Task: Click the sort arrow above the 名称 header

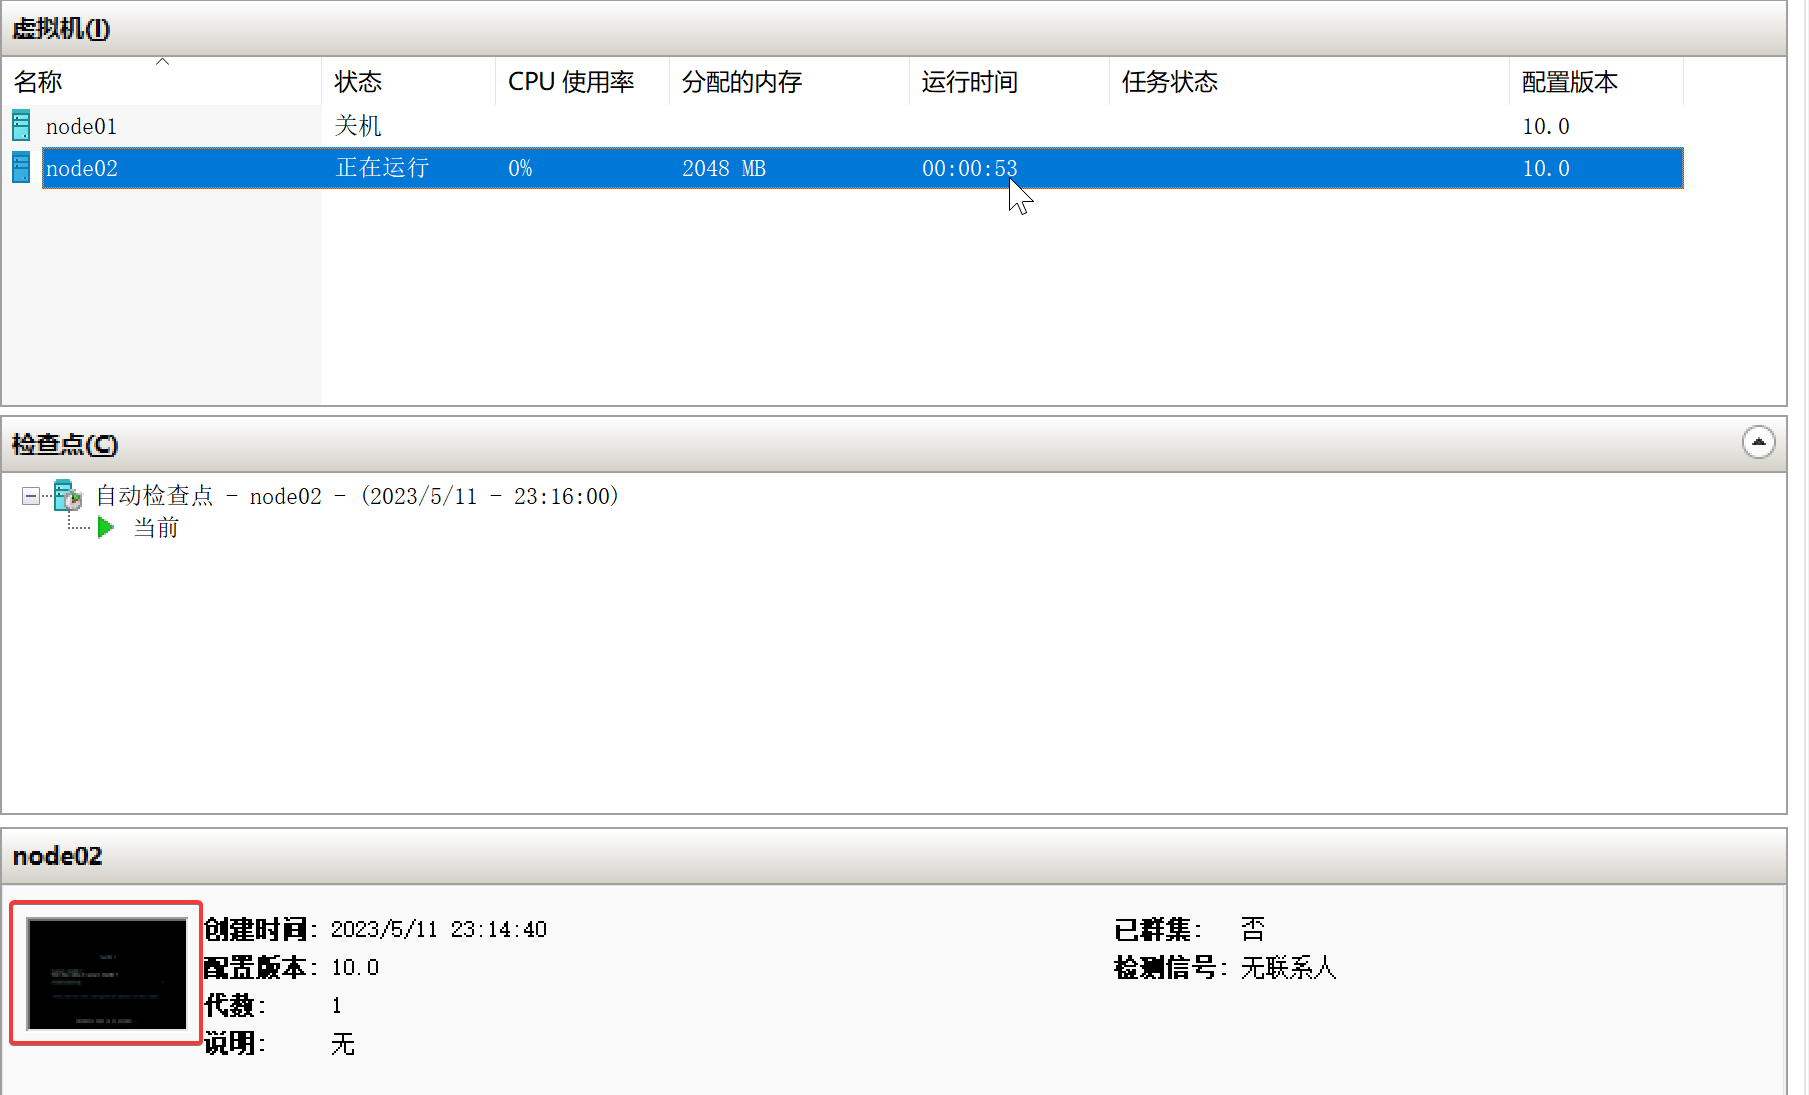Action: click(x=163, y=61)
